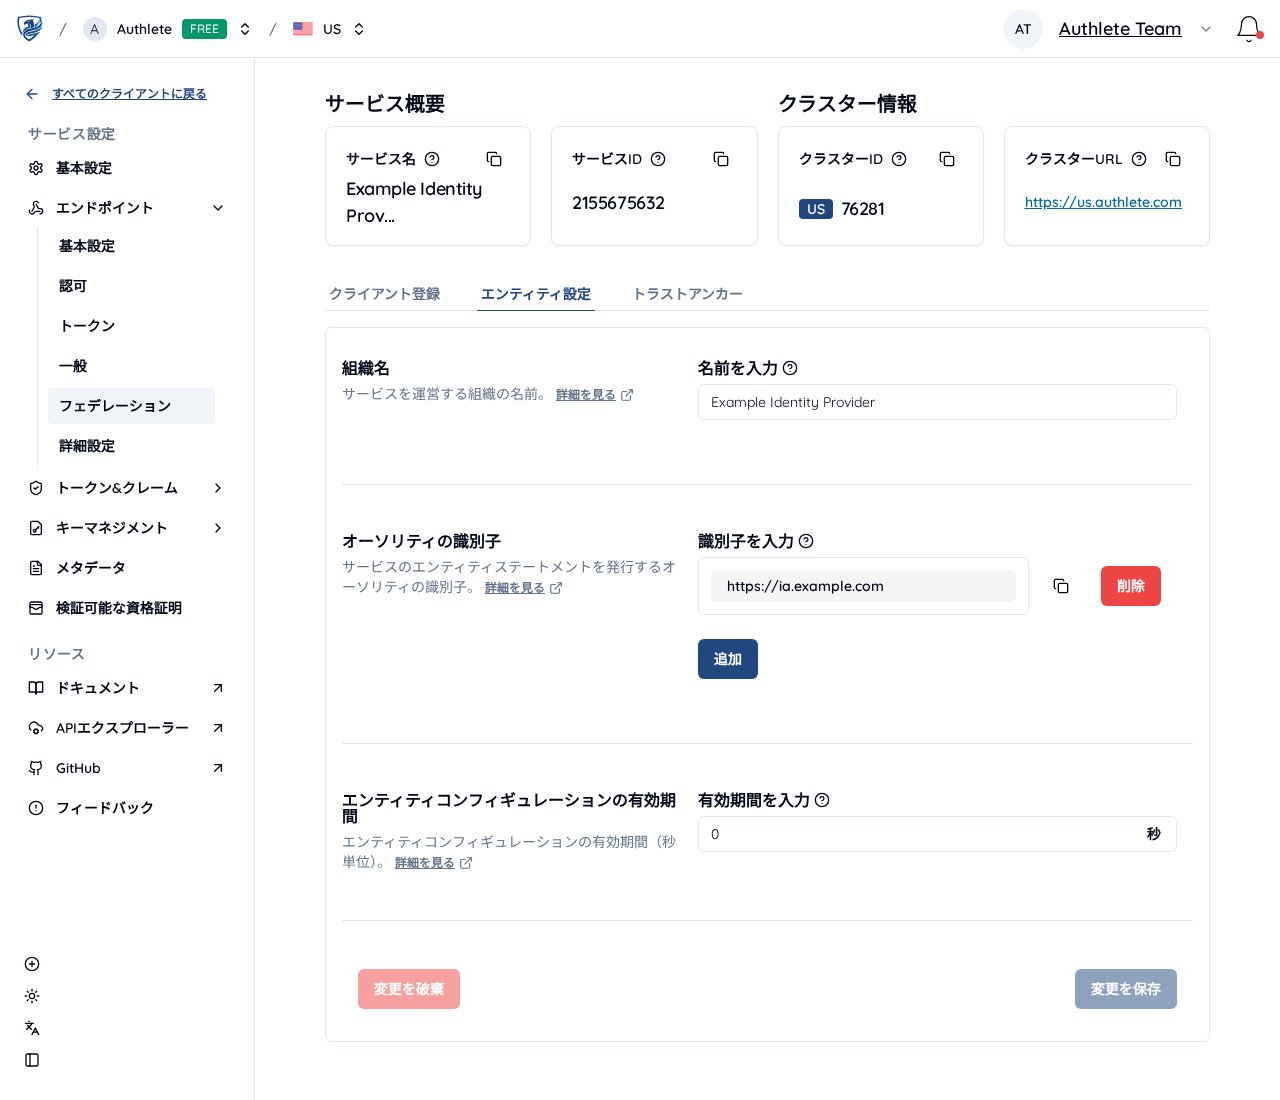Copy the cluster ID value
Image resolution: width=1280 pixels, height=1100 pixels.
click(947, 159)
